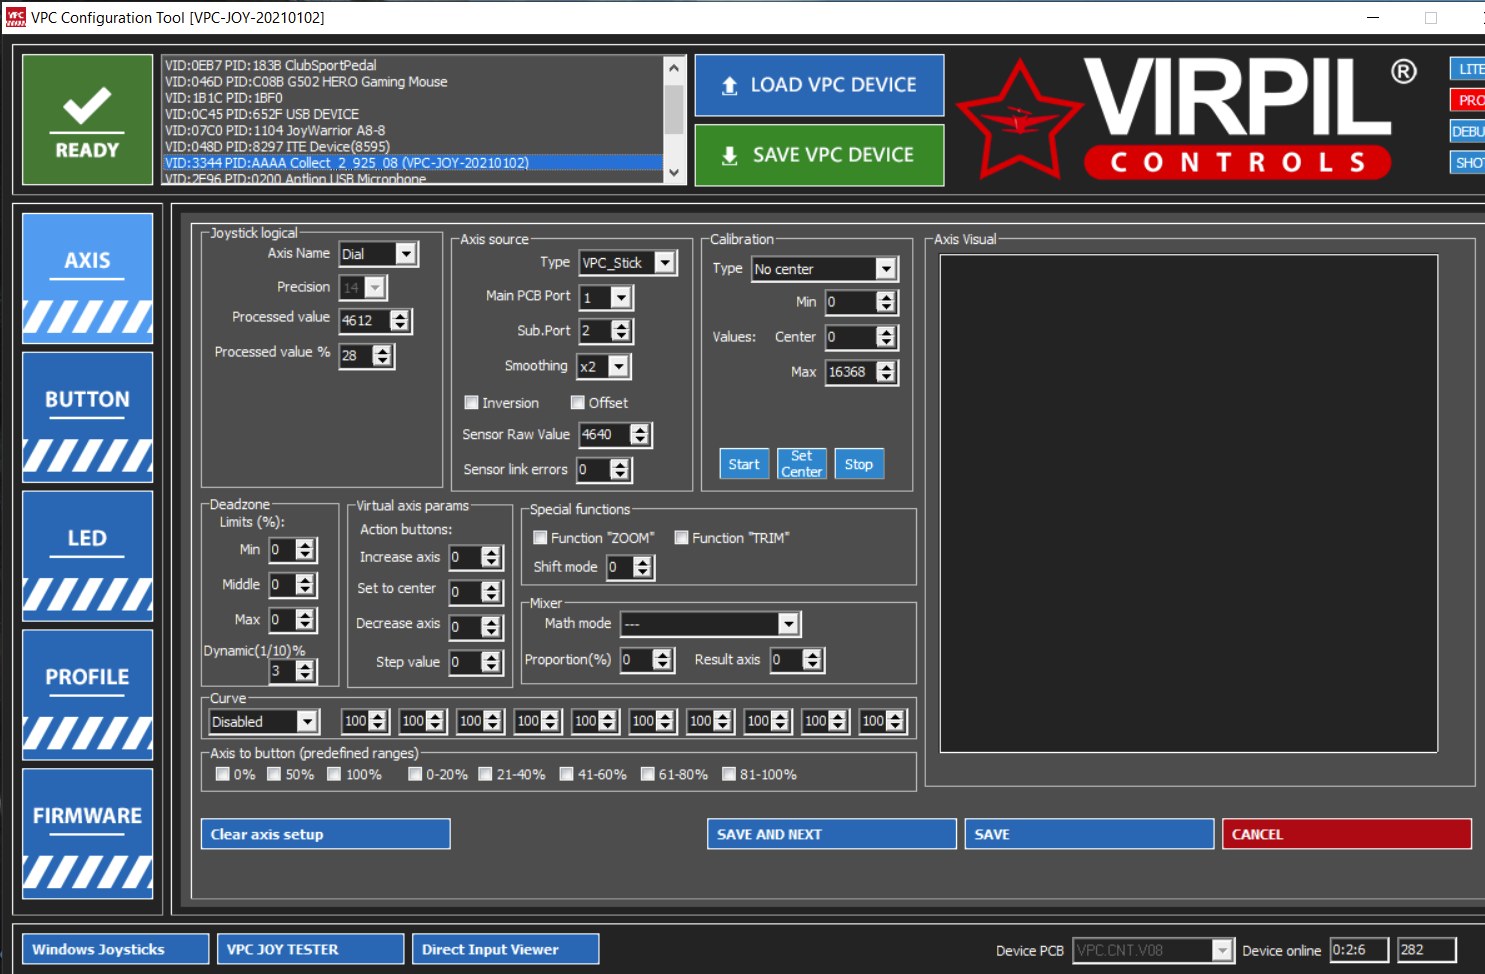Image resolution: width=1485 pixels, height=974 pixels.
Task: Open Direct Input Viewer
Action: tap(506, 949)
